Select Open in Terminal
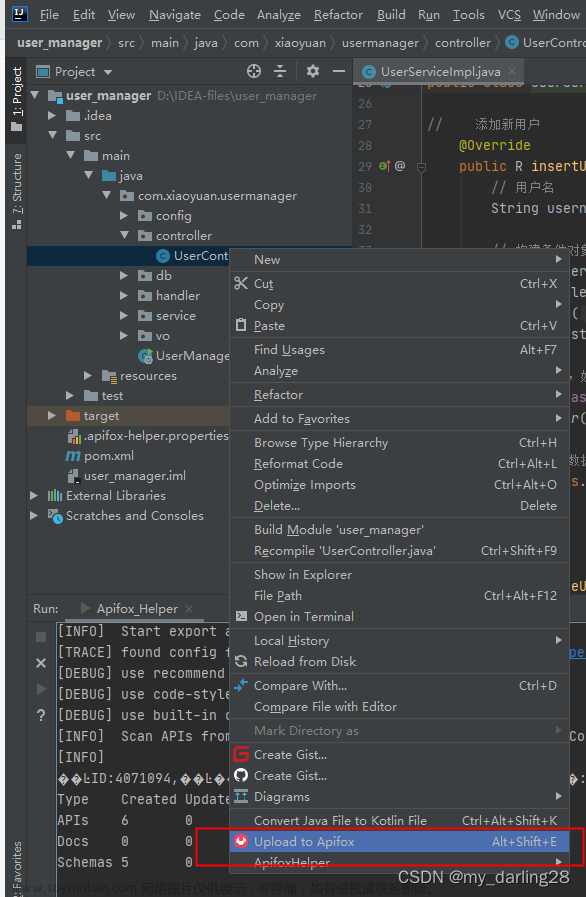586x897 pixels. tap(399, 617)
